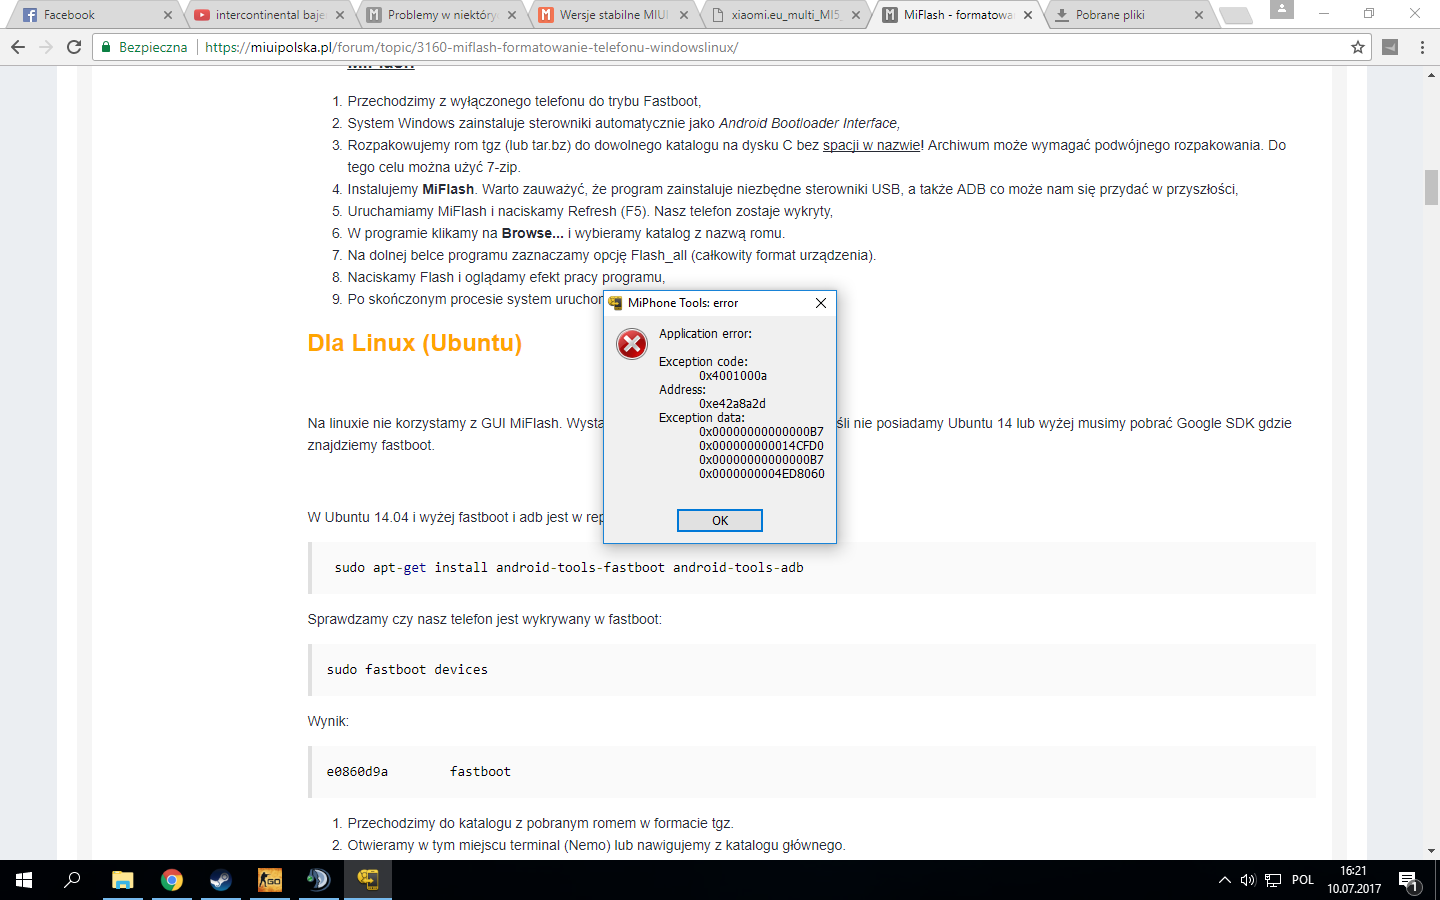The height and width of the screenshot is (900, 1440).
Task: Close the MiPhone Tools error dialog
Action: tap(820, 303)
